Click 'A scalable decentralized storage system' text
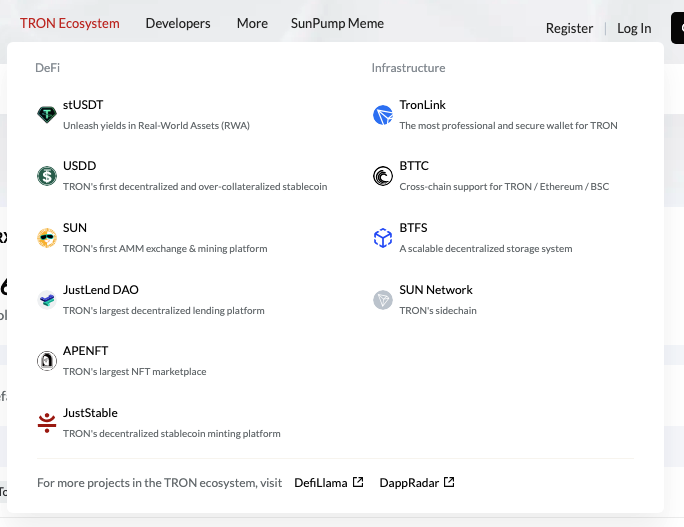Screen dimensions: 684x527 [486, 249]
